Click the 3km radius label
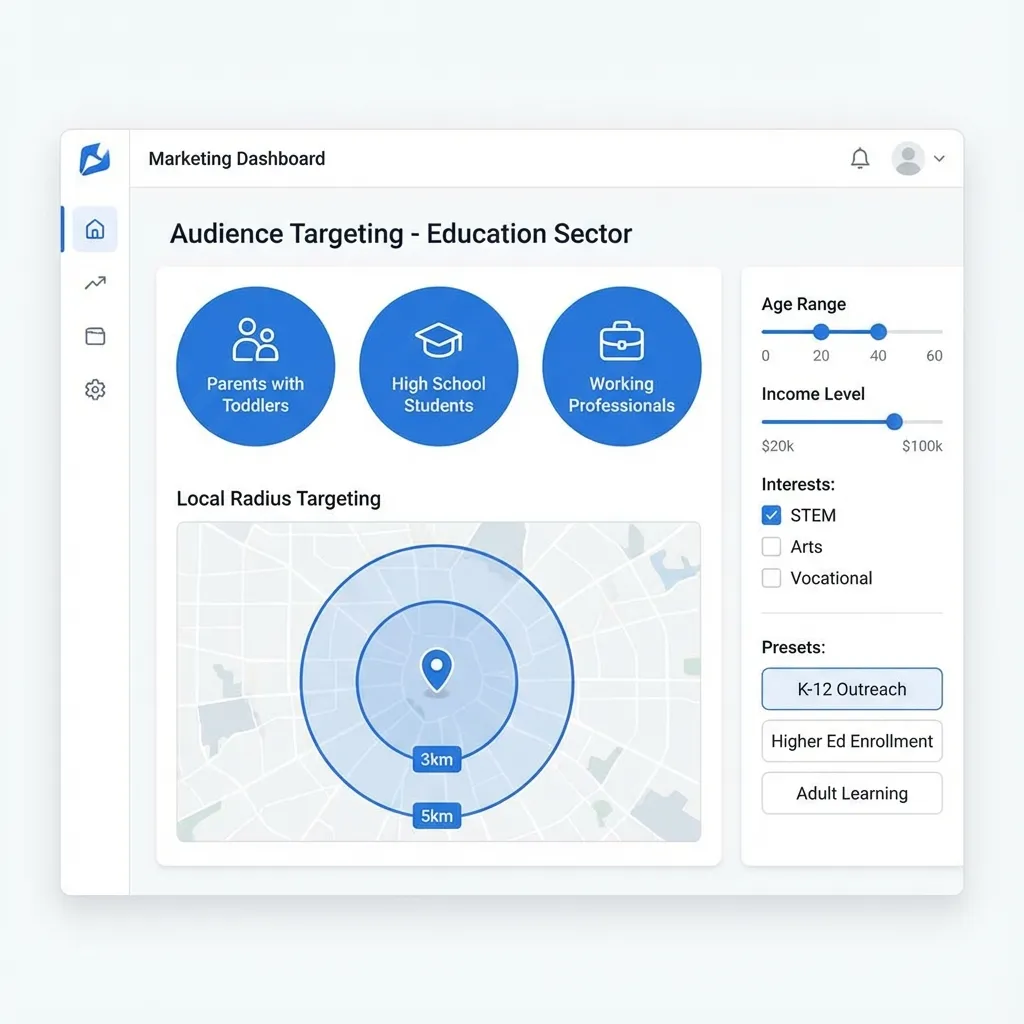 tap(437, 759)
